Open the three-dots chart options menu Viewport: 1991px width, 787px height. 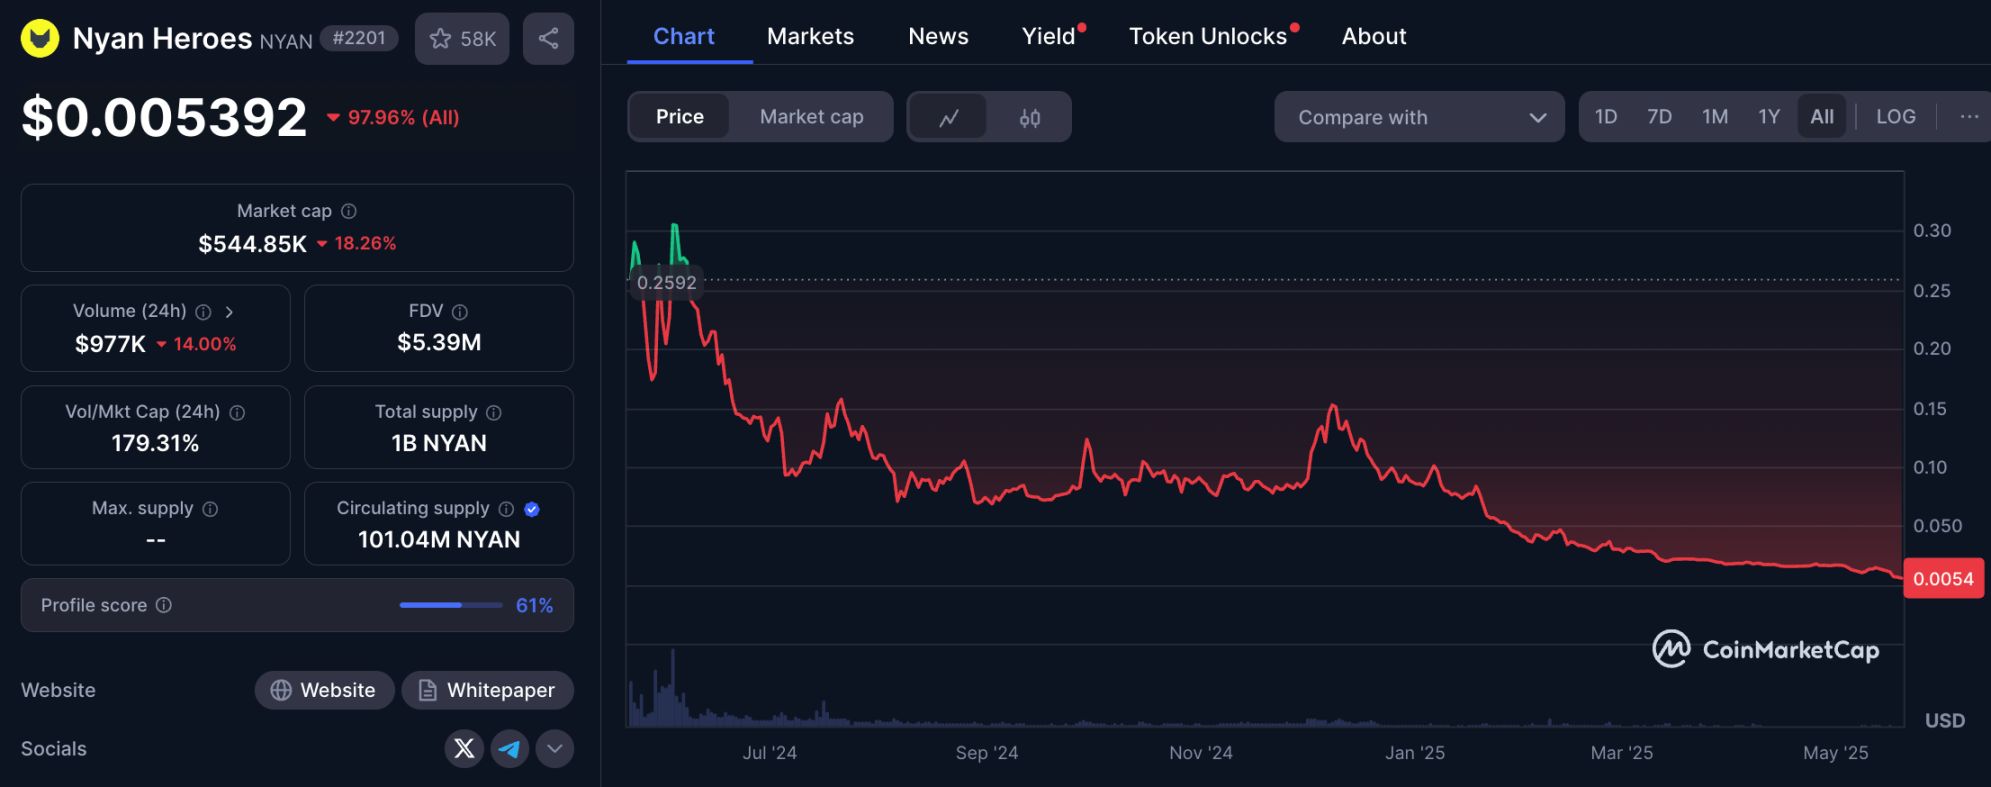[x=1968, y=117]
